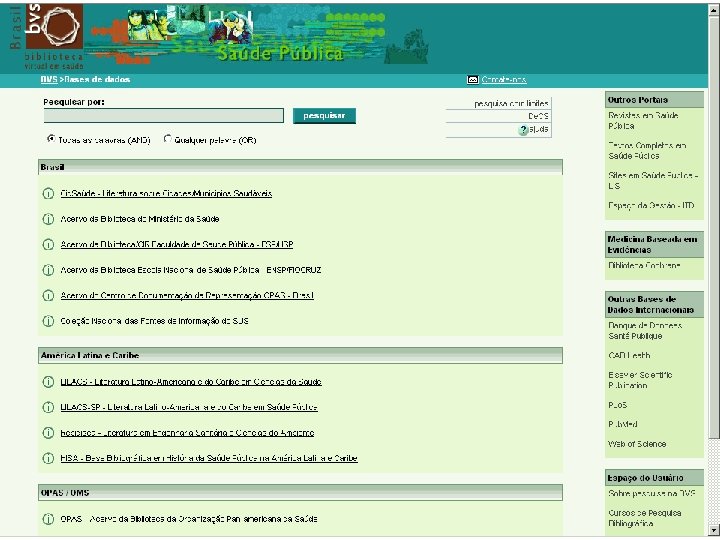Viewport: 720px width, 540px height.
Task: Open the CidSaúde literature database link
Action: tap(166, 194)
